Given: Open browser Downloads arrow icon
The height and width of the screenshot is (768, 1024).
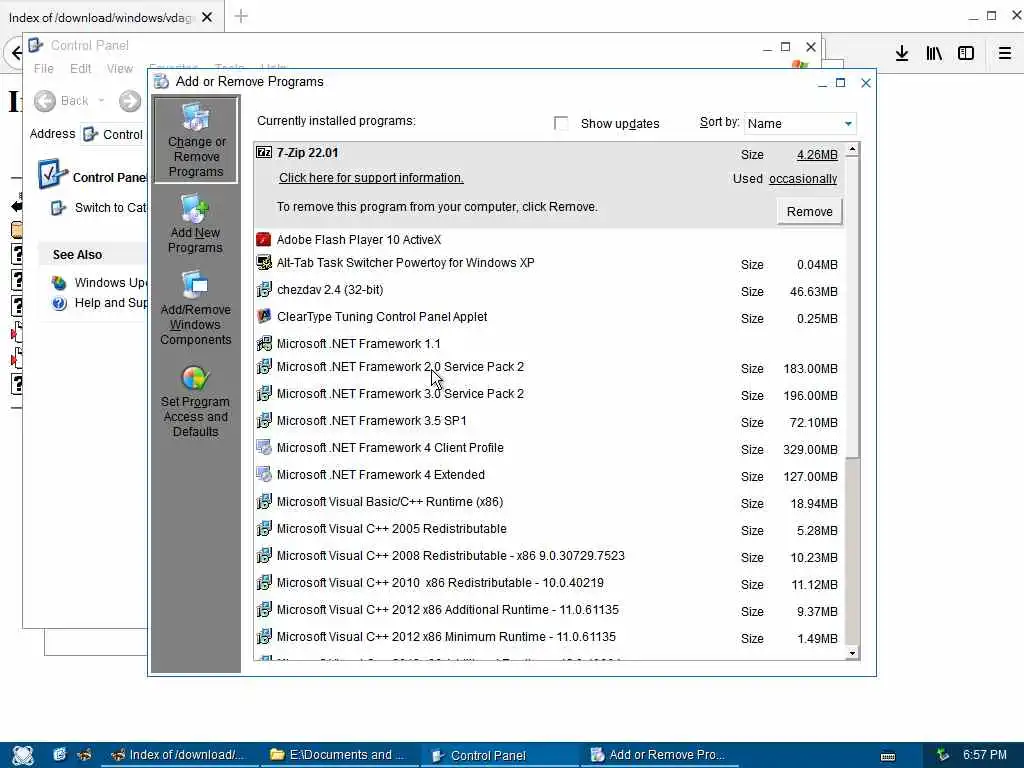Looking at the screenshot, I should [902, 53].
